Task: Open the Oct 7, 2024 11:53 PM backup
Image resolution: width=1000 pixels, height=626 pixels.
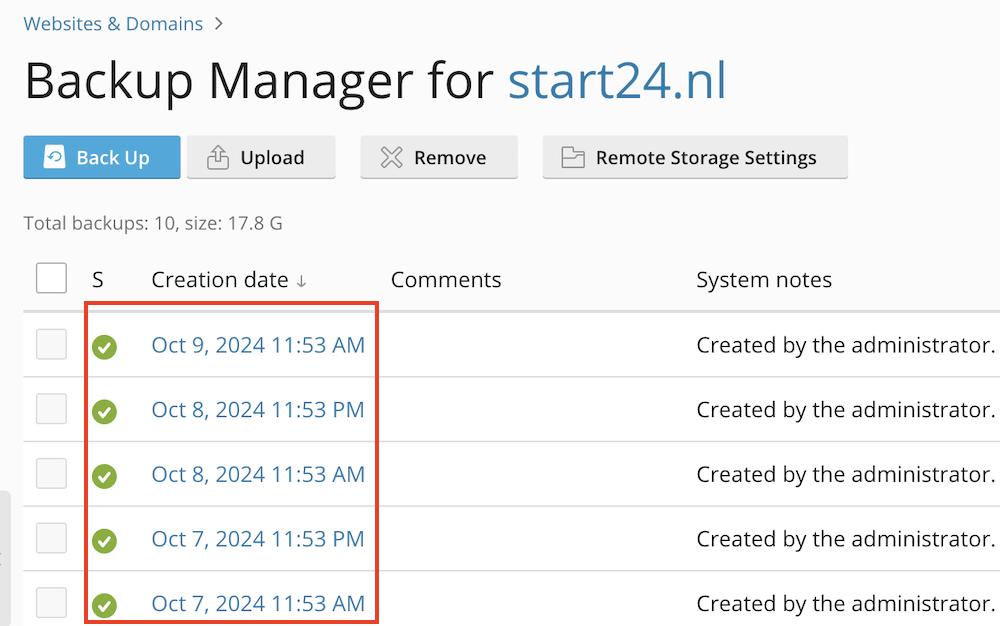Action: point(258,539)
